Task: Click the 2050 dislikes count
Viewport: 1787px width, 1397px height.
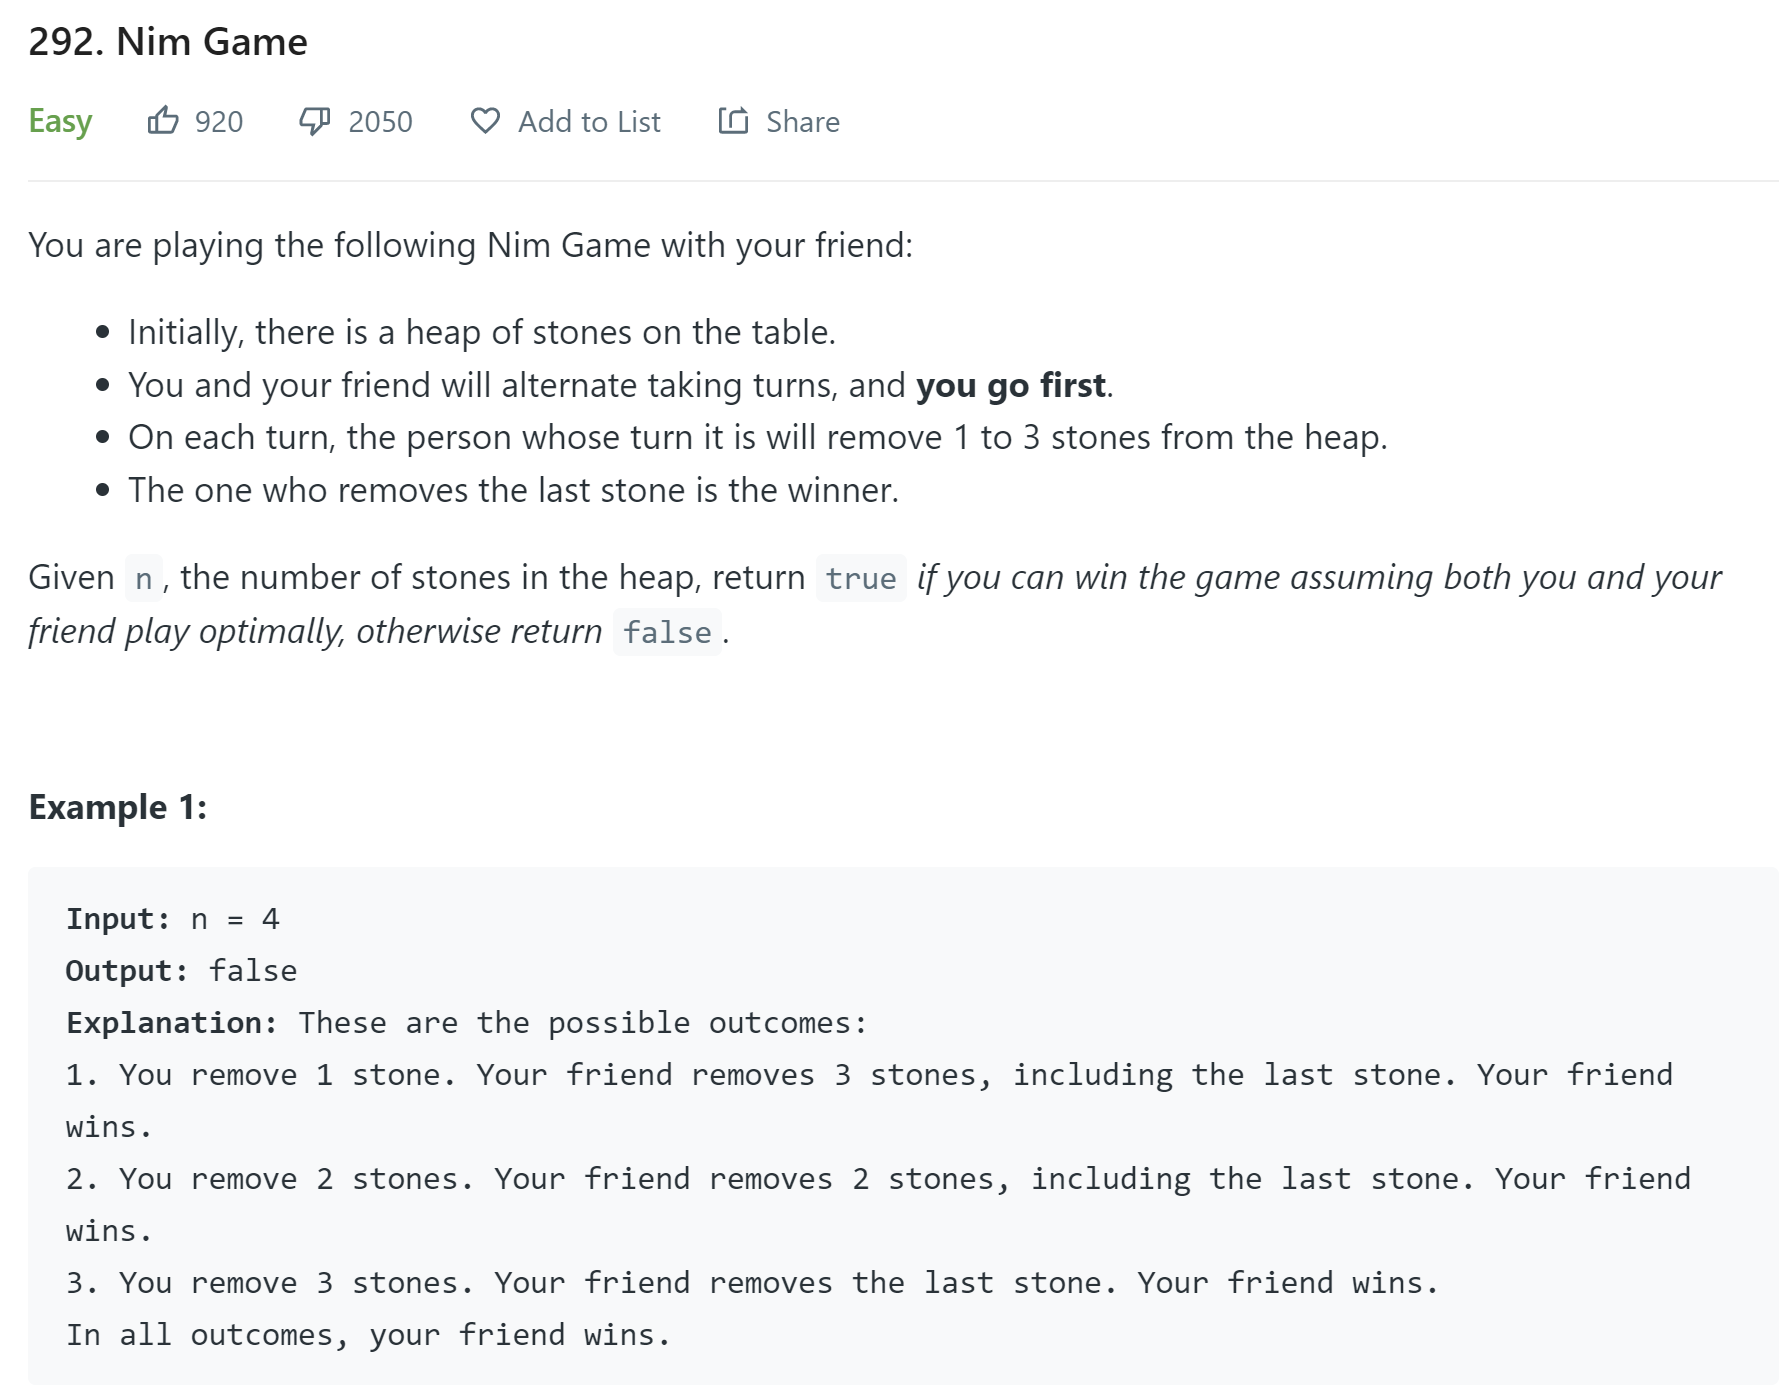Action: pos(380,122)
